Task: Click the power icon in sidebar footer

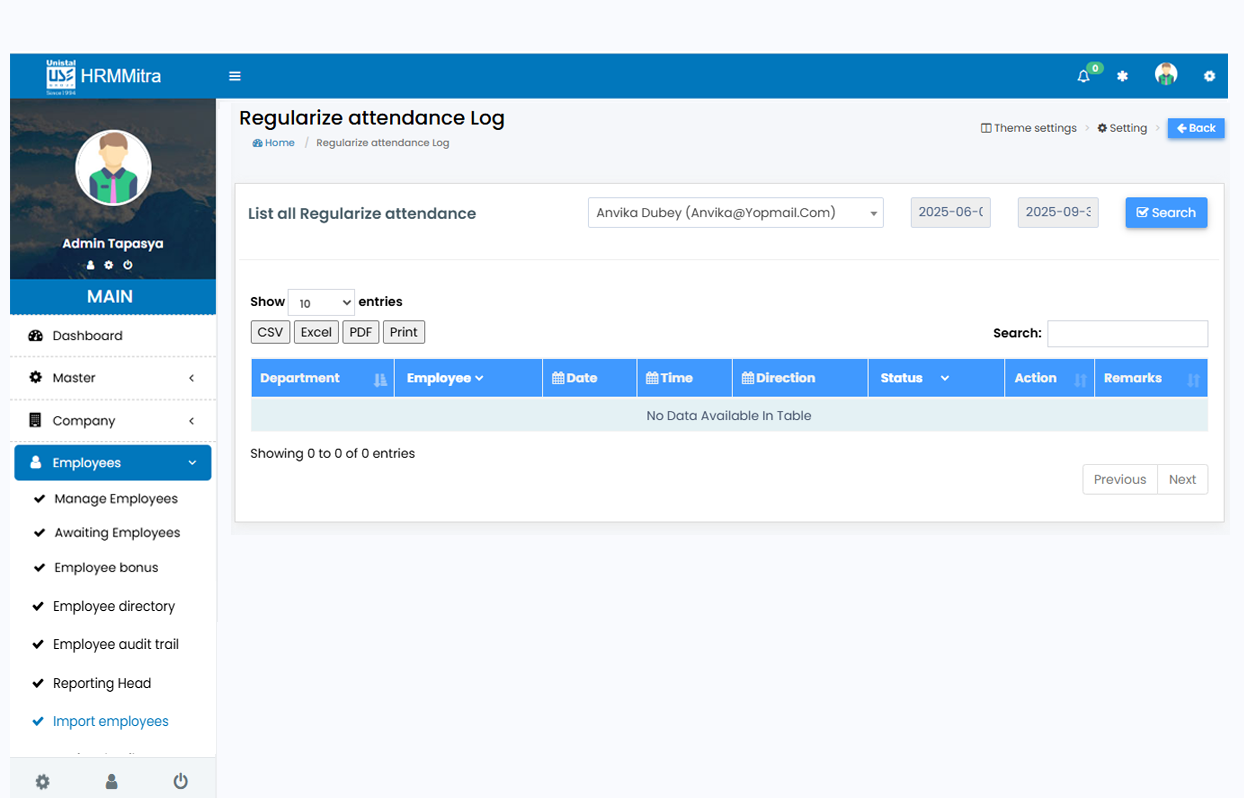Action: 180,782
